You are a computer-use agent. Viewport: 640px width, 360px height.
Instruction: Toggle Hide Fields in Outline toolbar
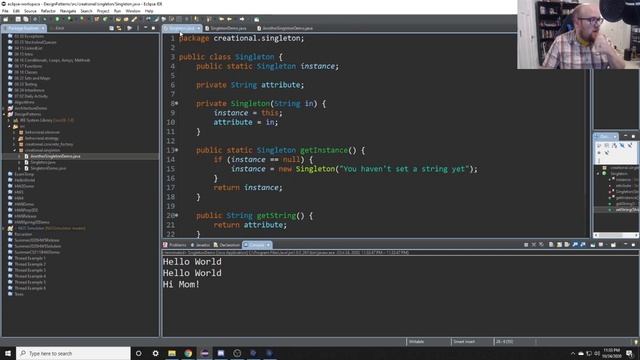(622, 145)
